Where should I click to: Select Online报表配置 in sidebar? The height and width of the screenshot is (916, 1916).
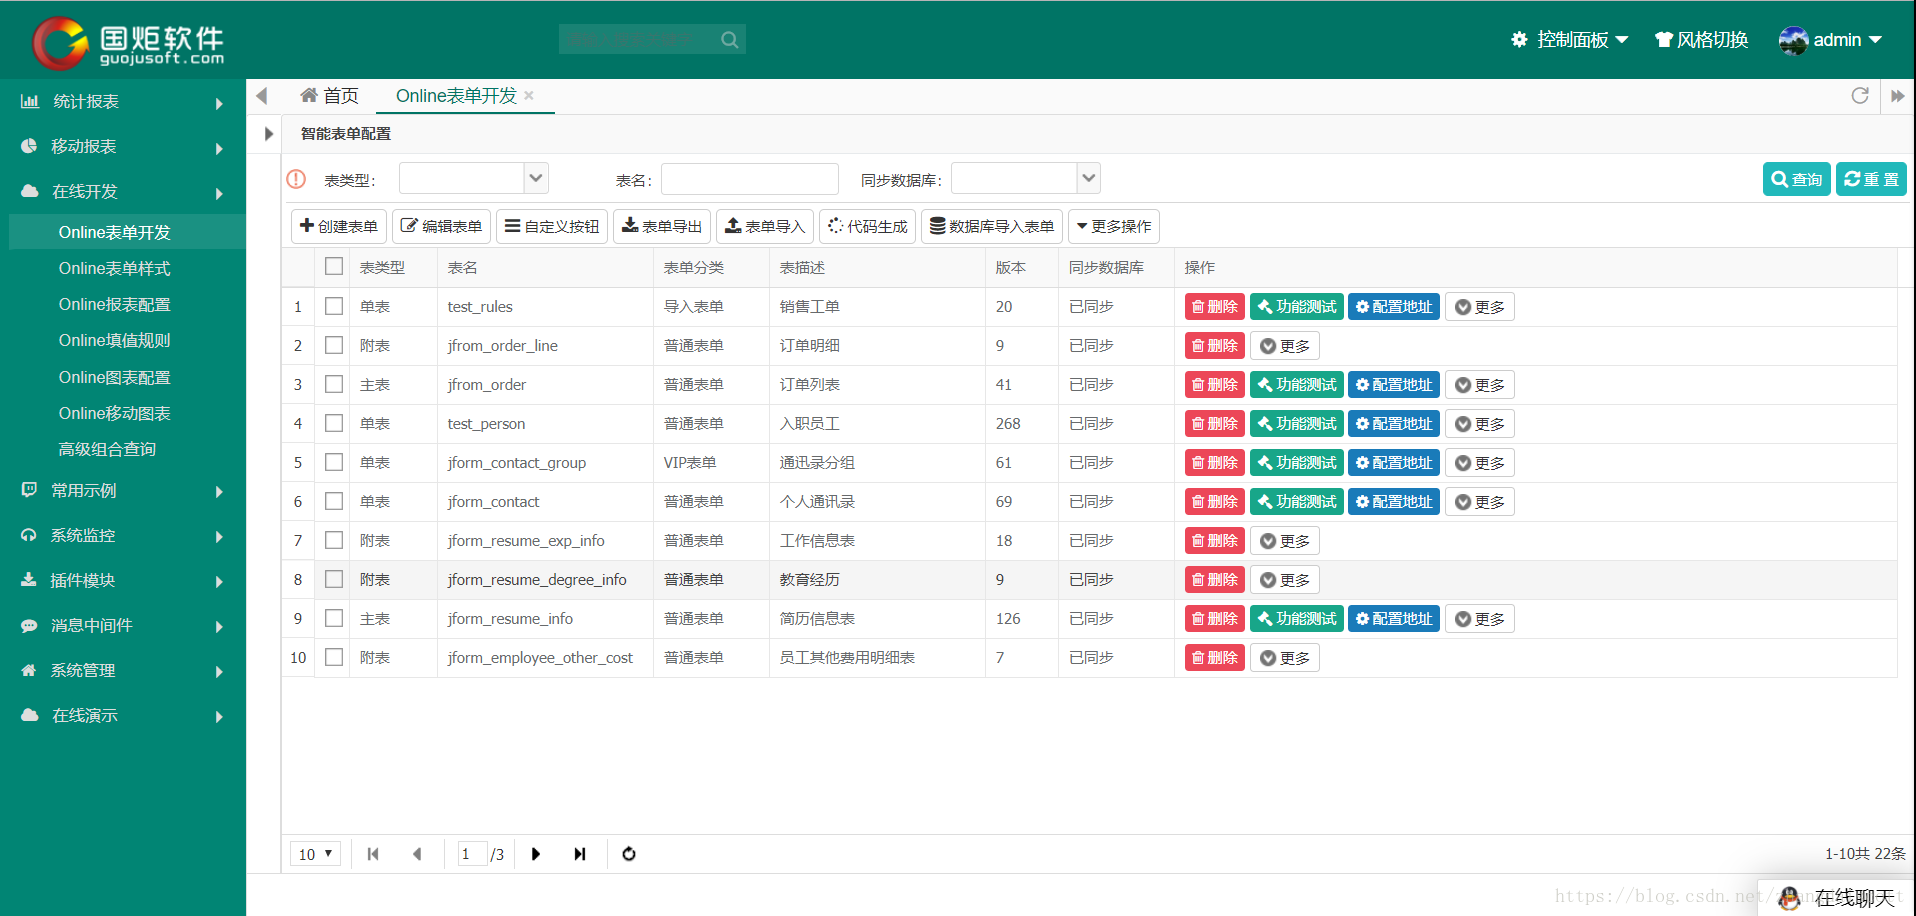coord(114,304)
